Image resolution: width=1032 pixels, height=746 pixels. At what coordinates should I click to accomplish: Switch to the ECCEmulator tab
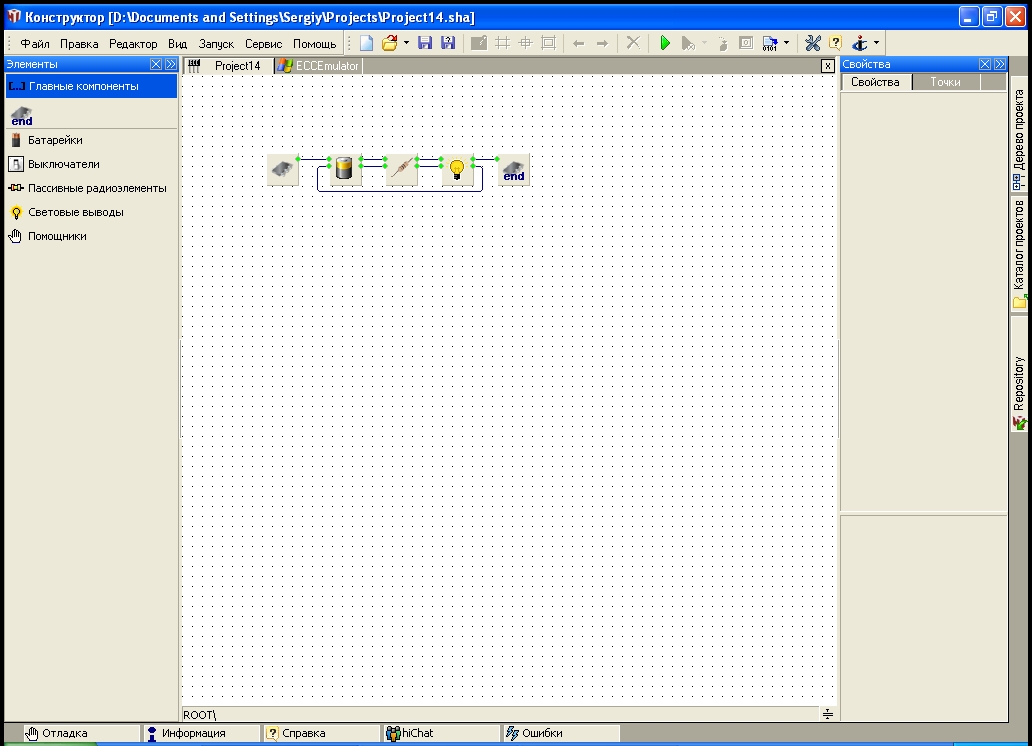[319, 66]
